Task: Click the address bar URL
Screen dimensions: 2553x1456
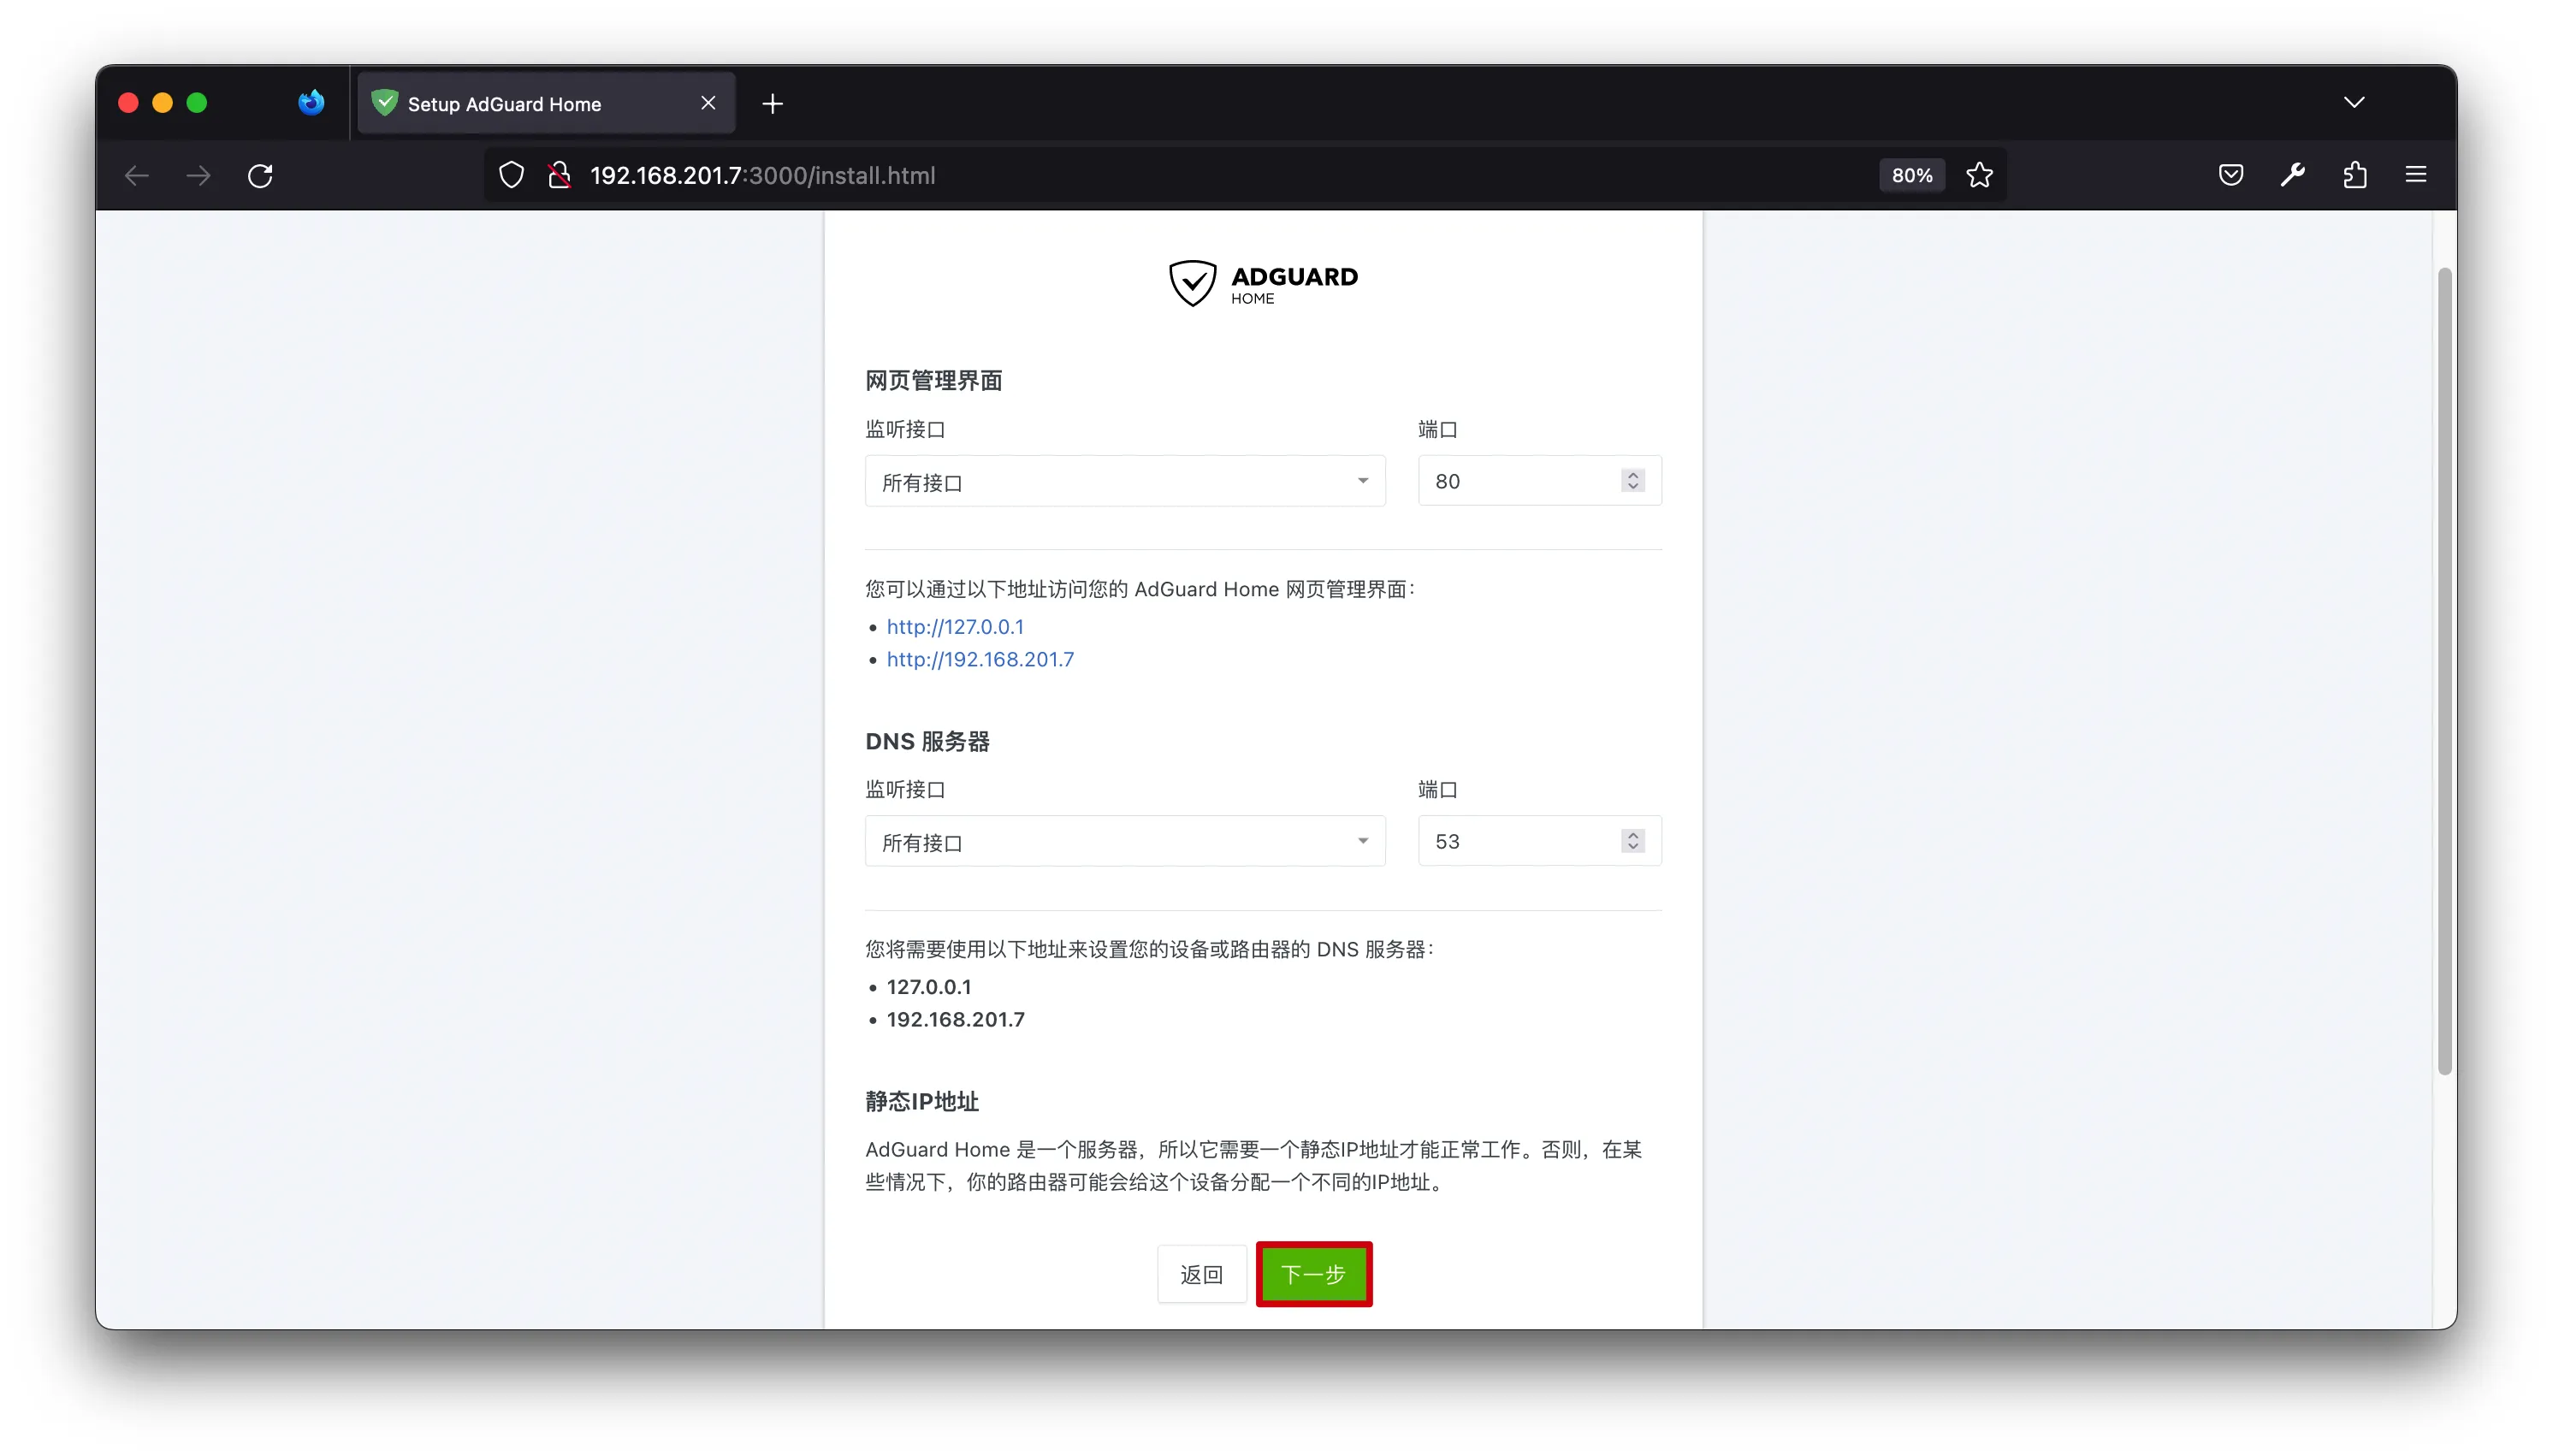Action: 762,176
